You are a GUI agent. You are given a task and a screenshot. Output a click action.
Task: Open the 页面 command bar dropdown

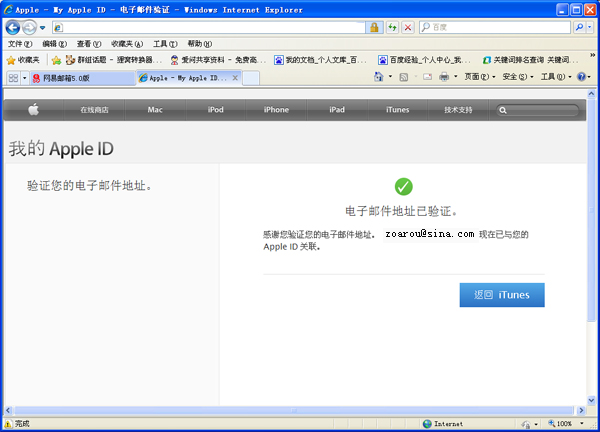tap(480, 77)
